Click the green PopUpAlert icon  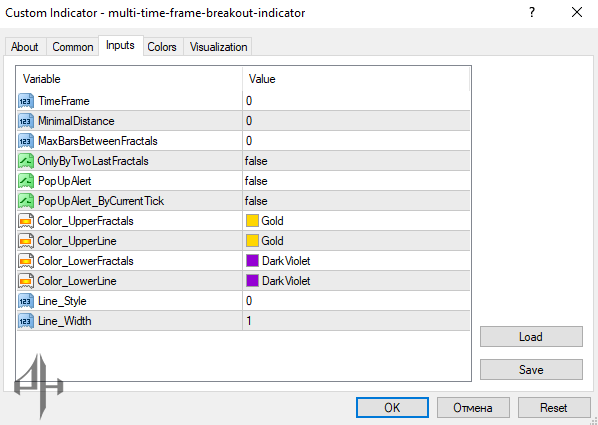[26, 181]
